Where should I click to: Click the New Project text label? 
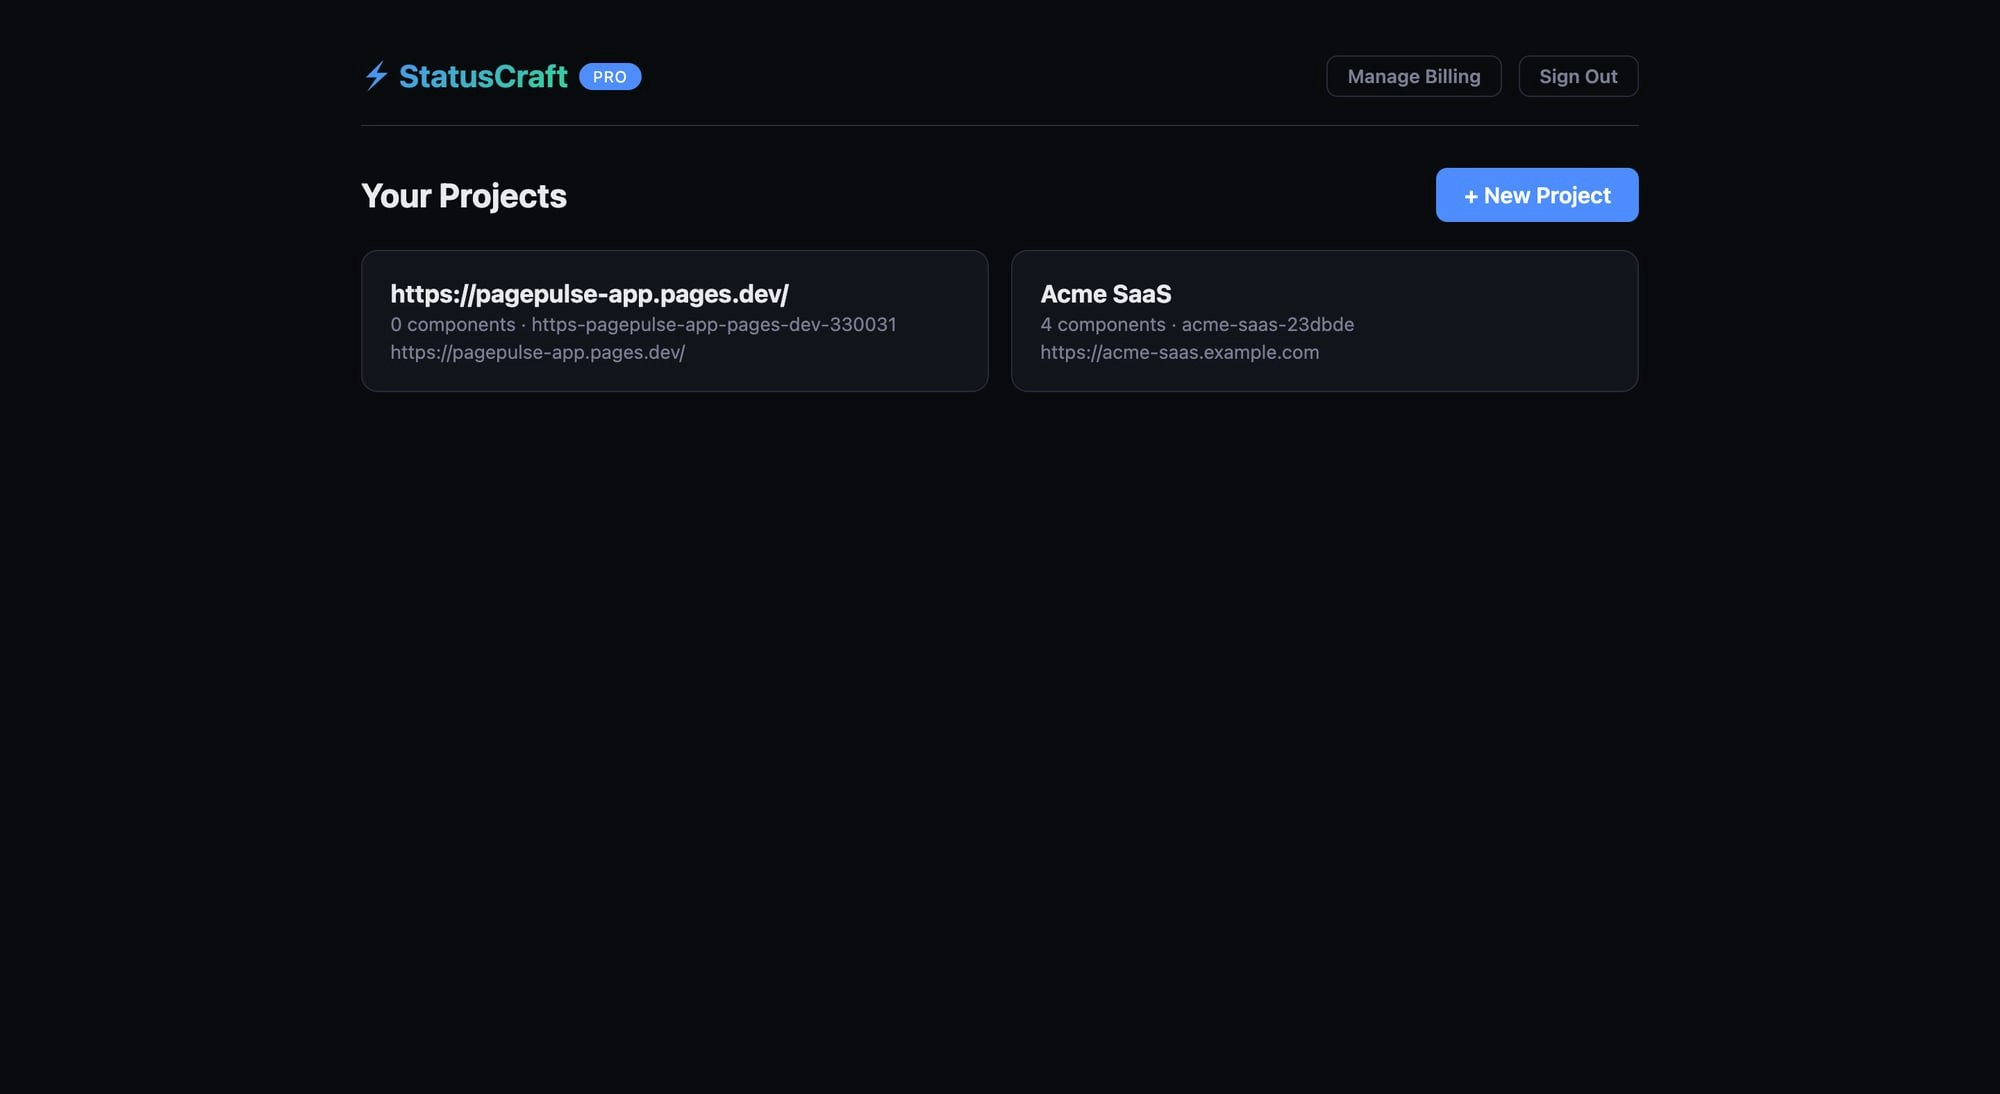tap(1546, 195)
